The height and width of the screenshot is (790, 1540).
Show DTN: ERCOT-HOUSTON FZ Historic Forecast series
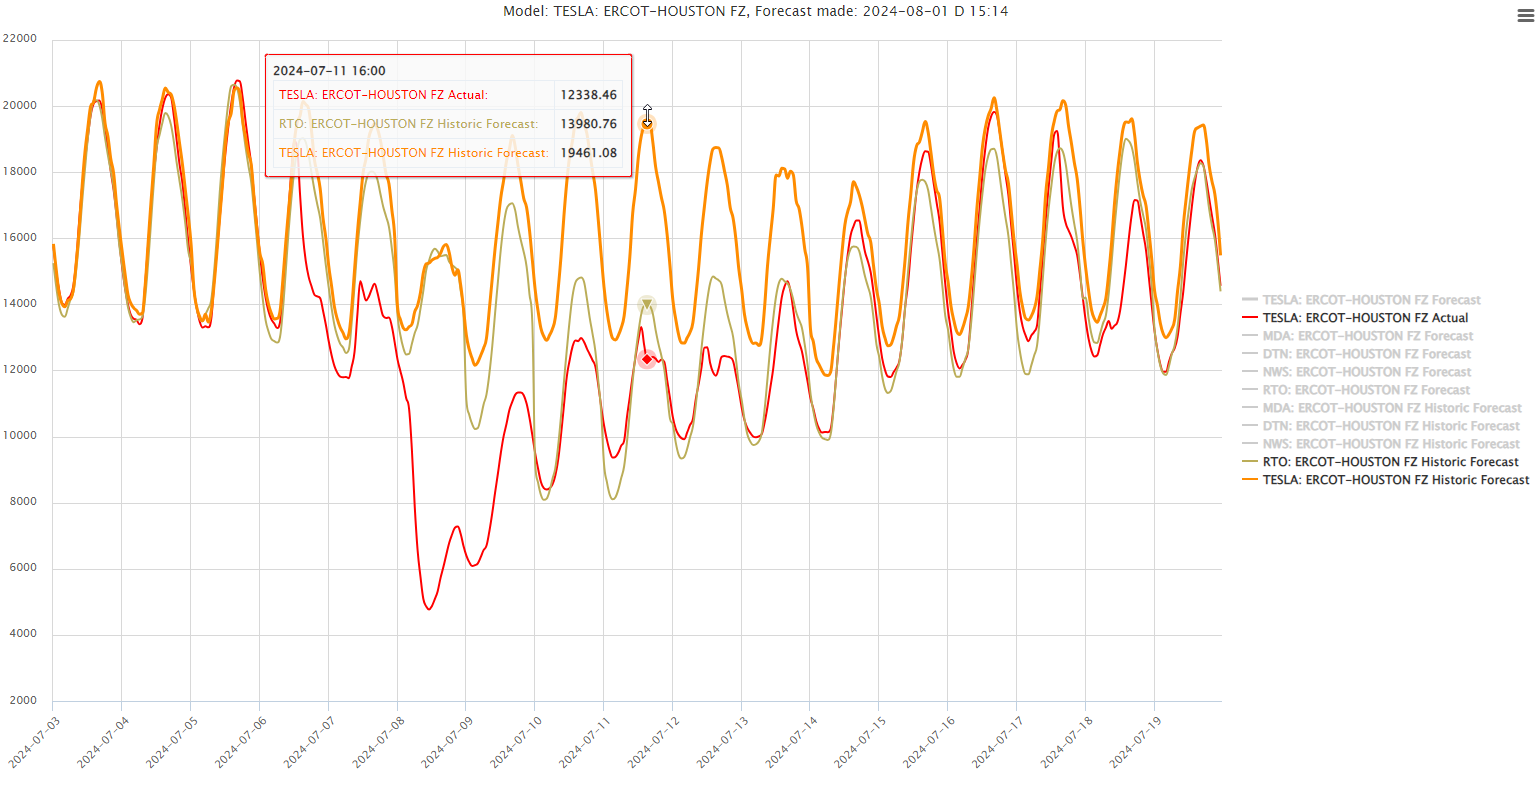click(1381, 426)
